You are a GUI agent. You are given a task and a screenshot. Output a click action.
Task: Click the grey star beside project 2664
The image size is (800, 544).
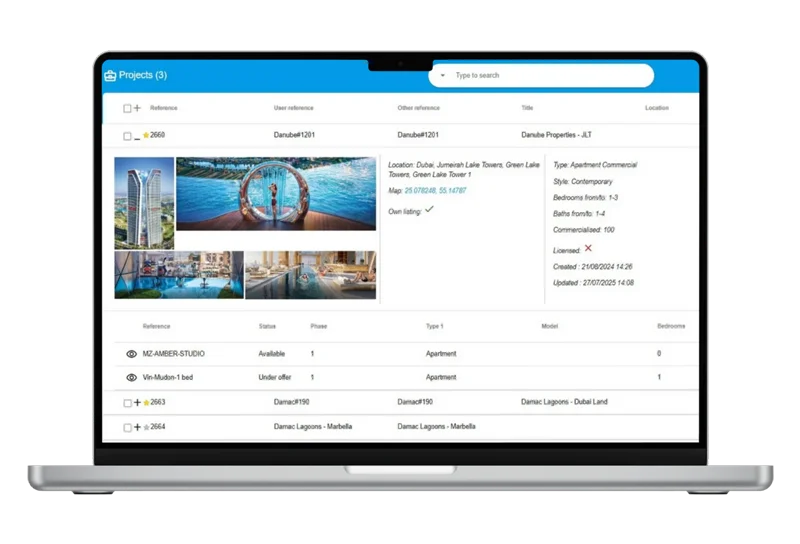pos(146,427)
